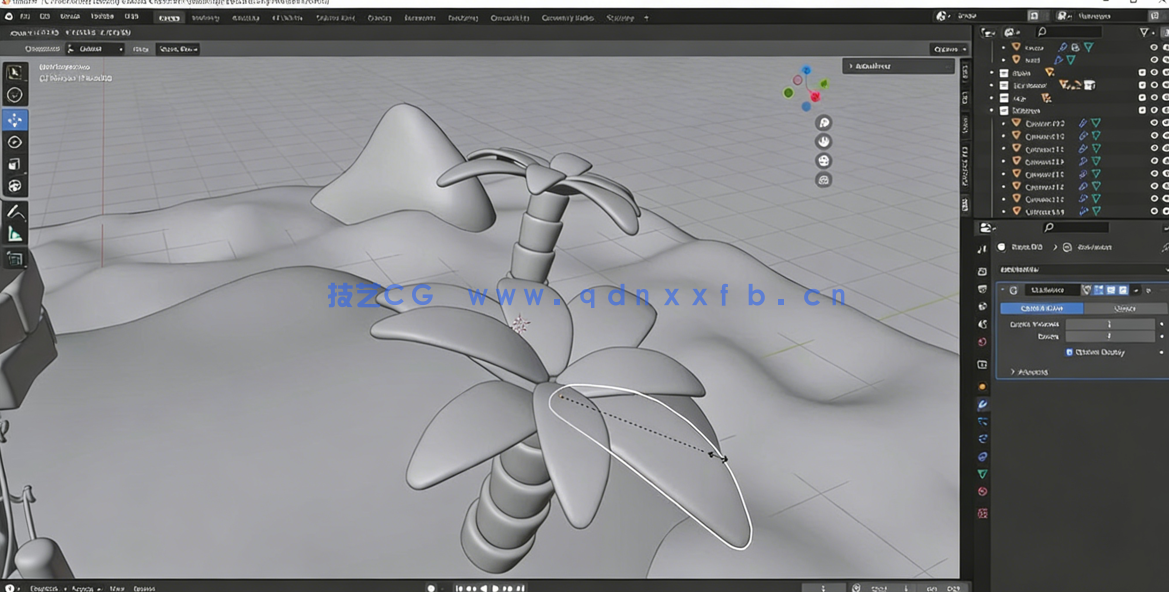The height and width of the screenshot is (592, 1169).
Task: Open the Object Mode dropdown in the header
Action: (x=90, y=48)
